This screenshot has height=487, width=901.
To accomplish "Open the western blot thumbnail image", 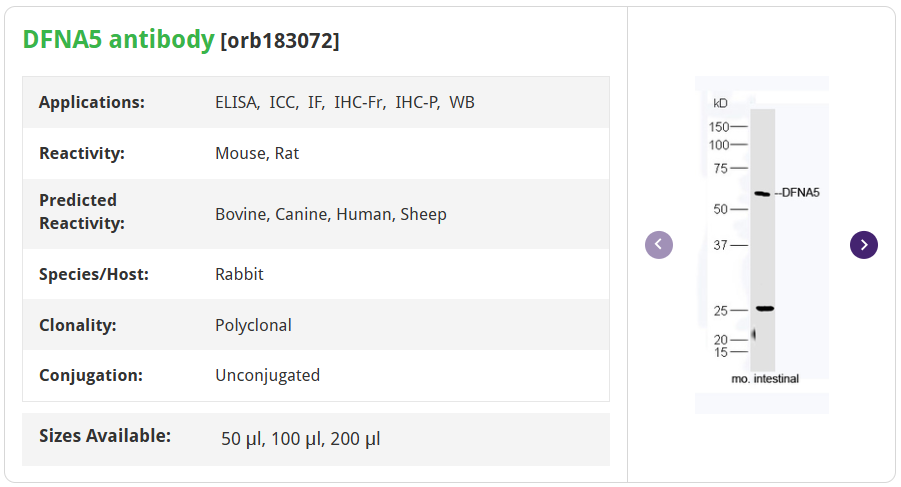I will pyautogui.click(x=762, y=245).
